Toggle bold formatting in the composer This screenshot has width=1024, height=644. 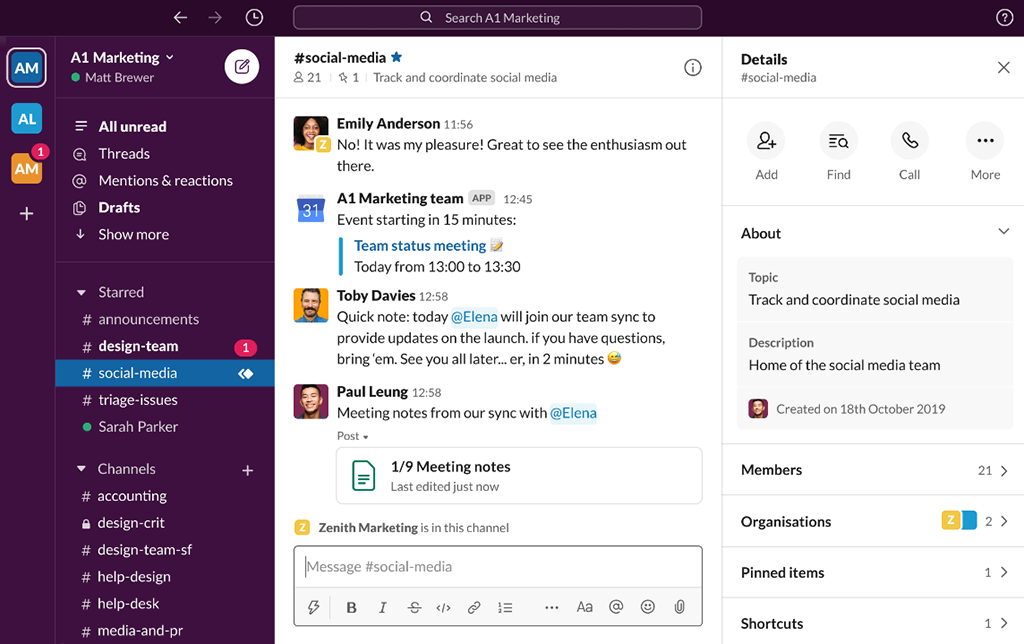(x=351, y=607)
